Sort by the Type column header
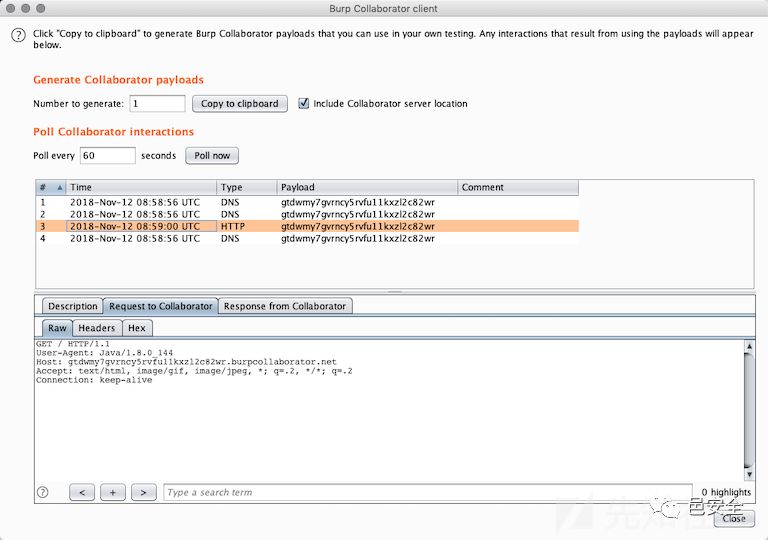This screenshot has width=768, height=540. pos(246,187)
